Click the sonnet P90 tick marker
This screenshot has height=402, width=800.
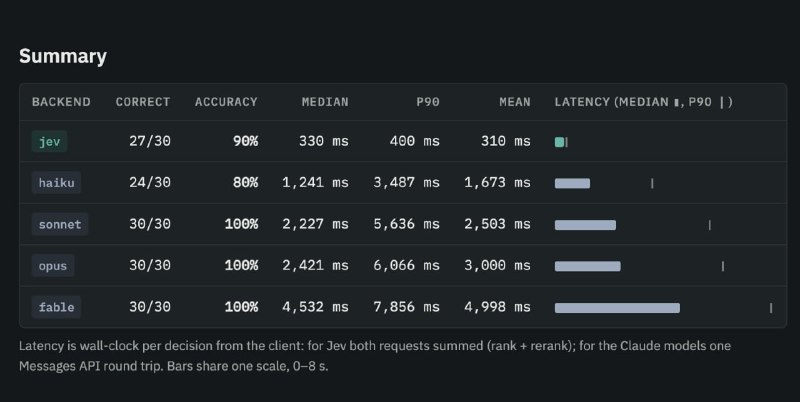click(710, 225)
